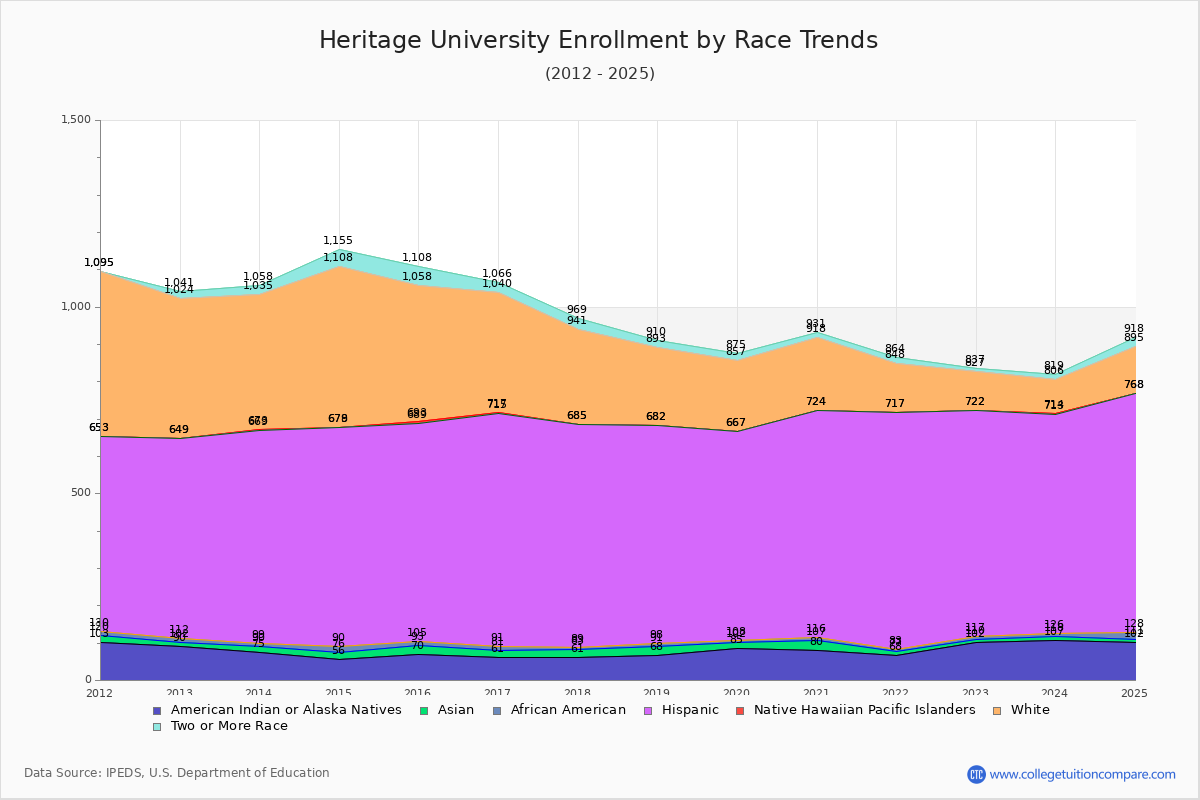This screenshot has height=800, width=1200.
Task: Click the Data Source IPEDS text
Action: (177, 773)
